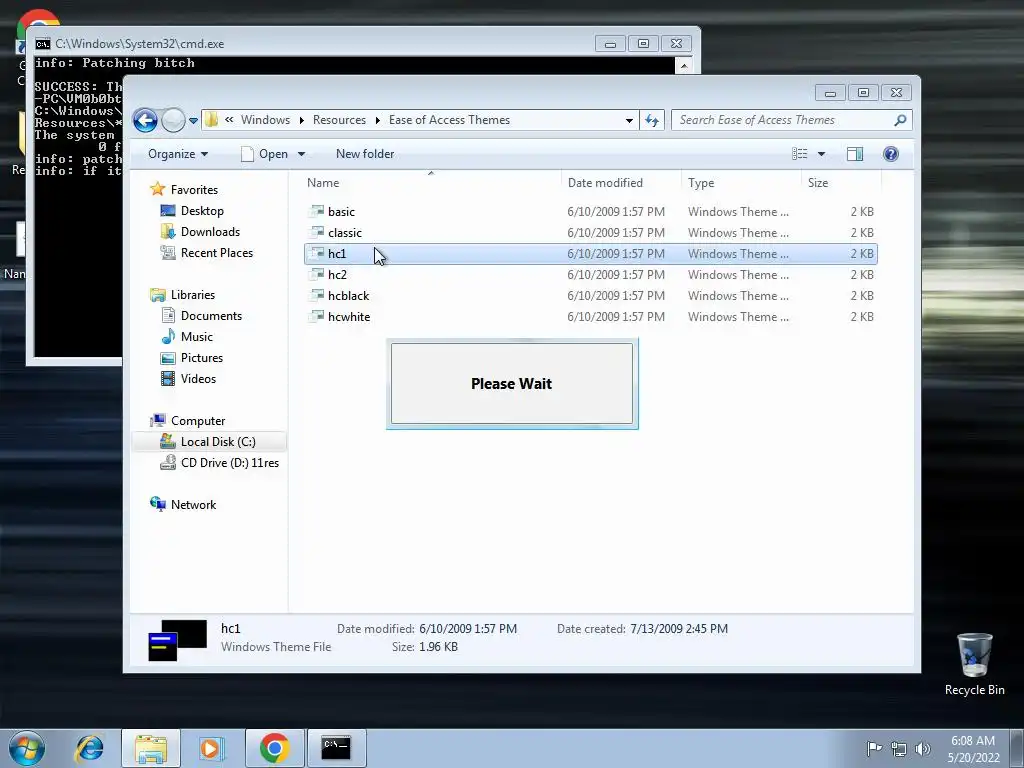Click Libraries in the navigation pane
The image size is (1024, 768).
coord(193,295)
